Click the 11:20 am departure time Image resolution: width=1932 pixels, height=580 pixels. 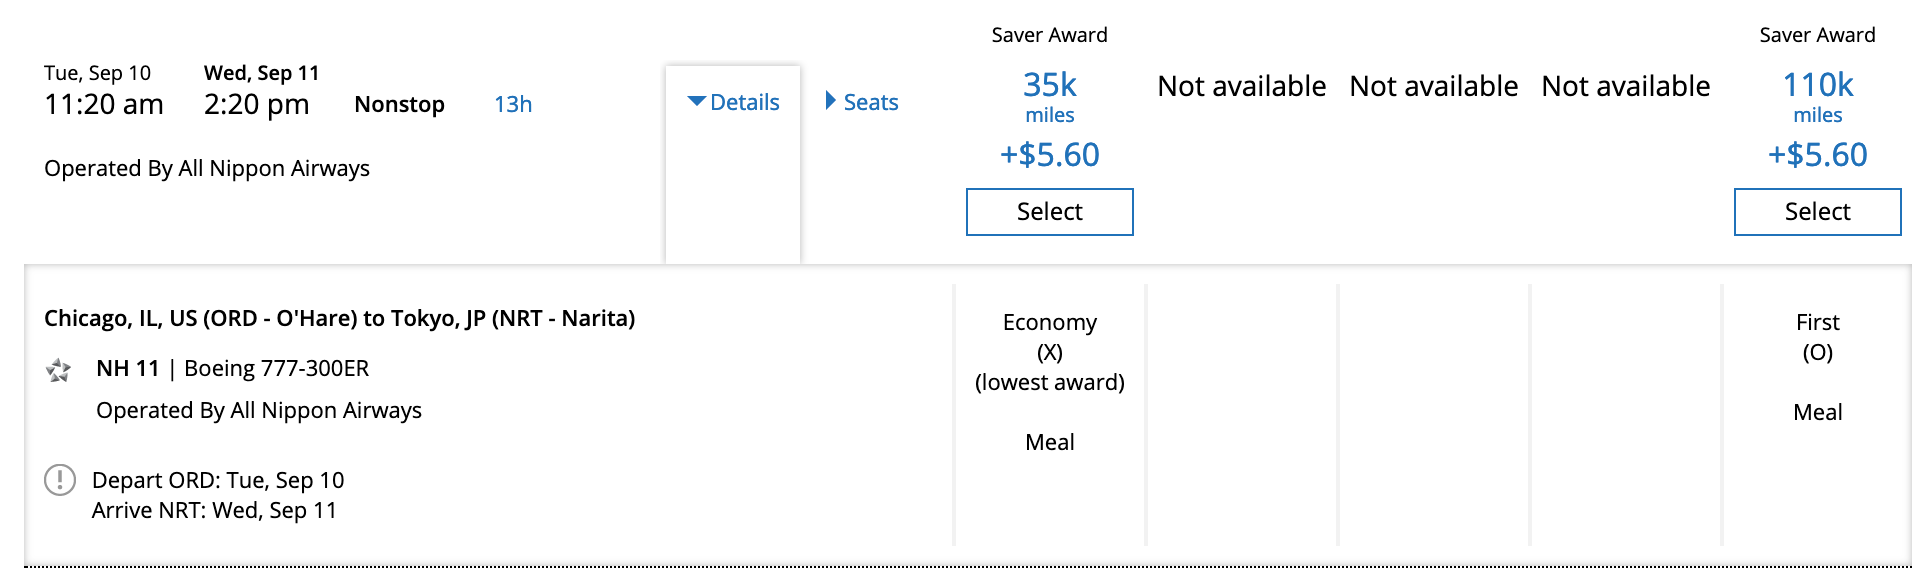pyautogui.click(x=104, y=104)
